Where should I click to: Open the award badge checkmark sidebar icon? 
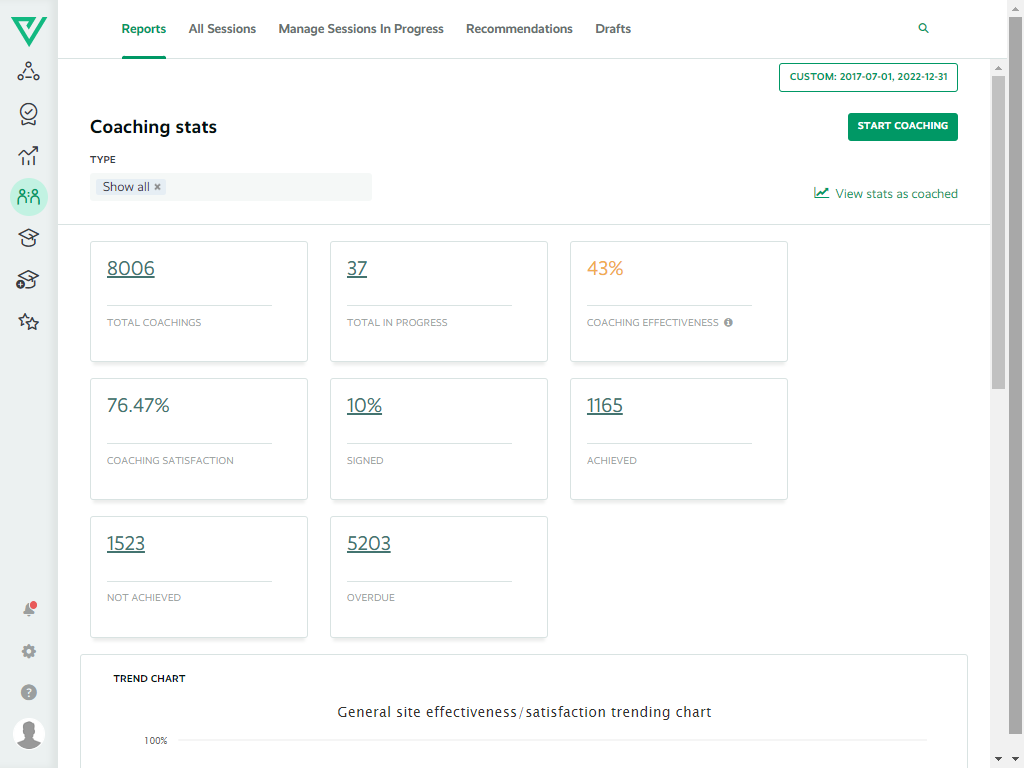coord(29,114)
